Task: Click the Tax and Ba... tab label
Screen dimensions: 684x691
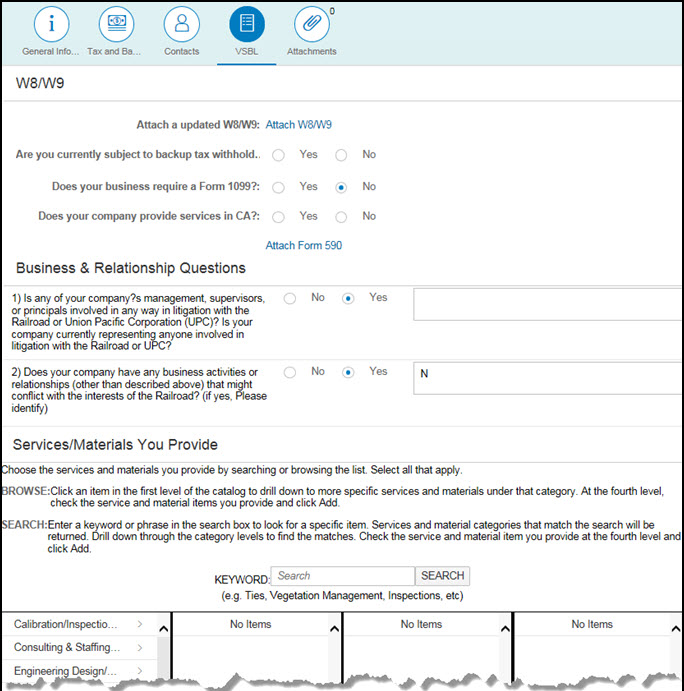Action: click(x=114, y=52)
